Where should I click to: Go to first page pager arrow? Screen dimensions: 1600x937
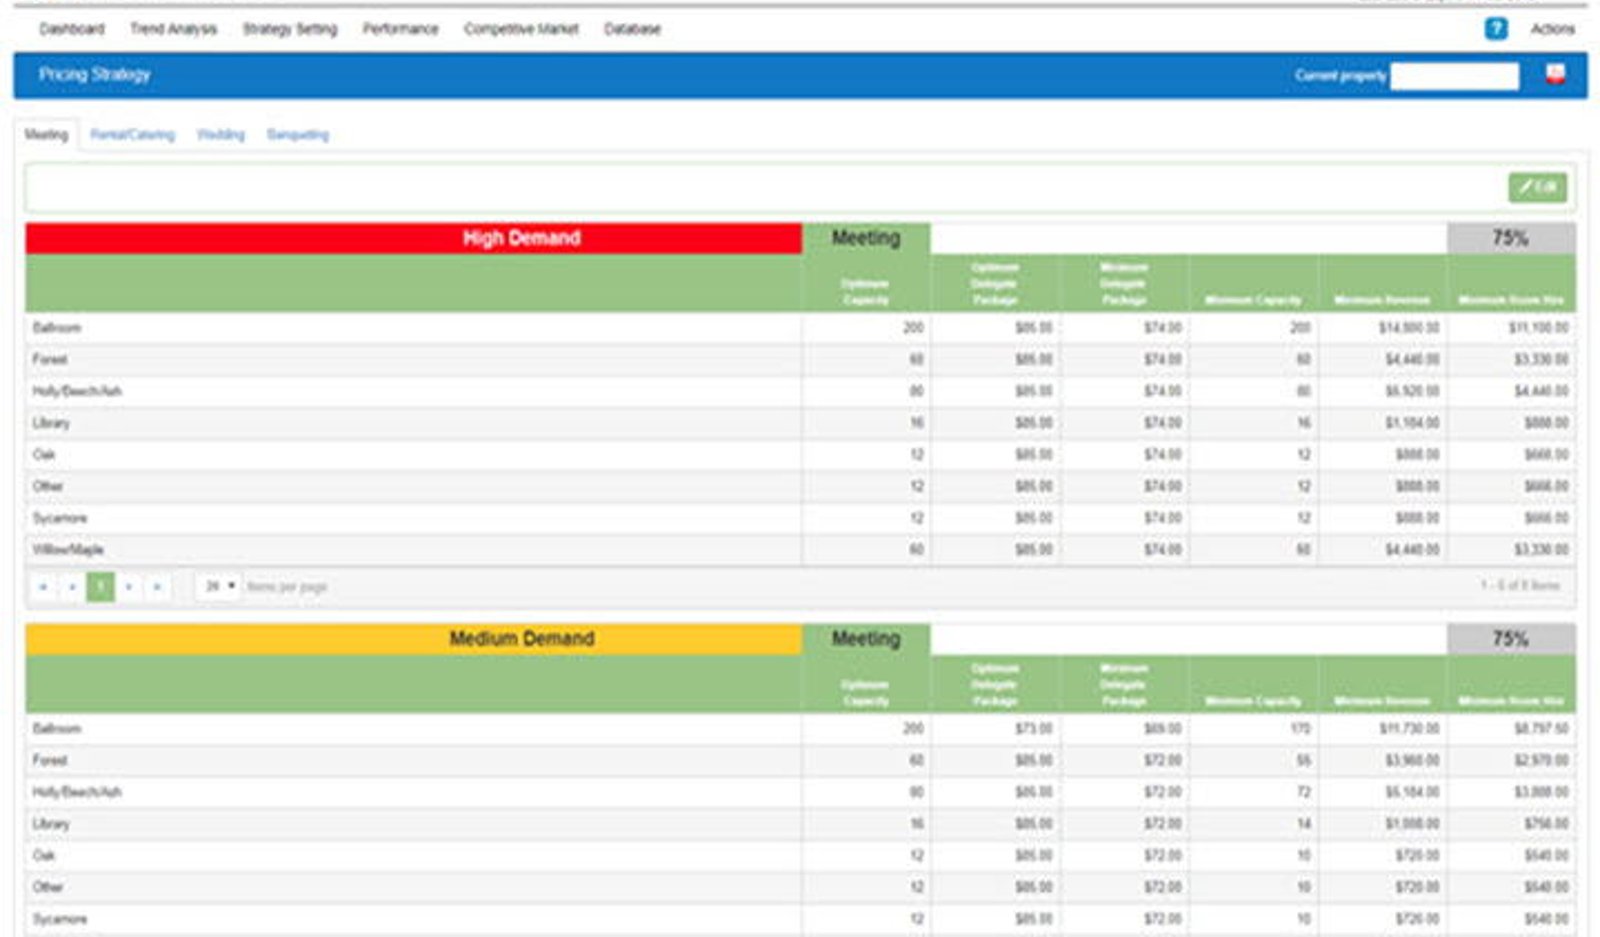[x=43, y=587]
